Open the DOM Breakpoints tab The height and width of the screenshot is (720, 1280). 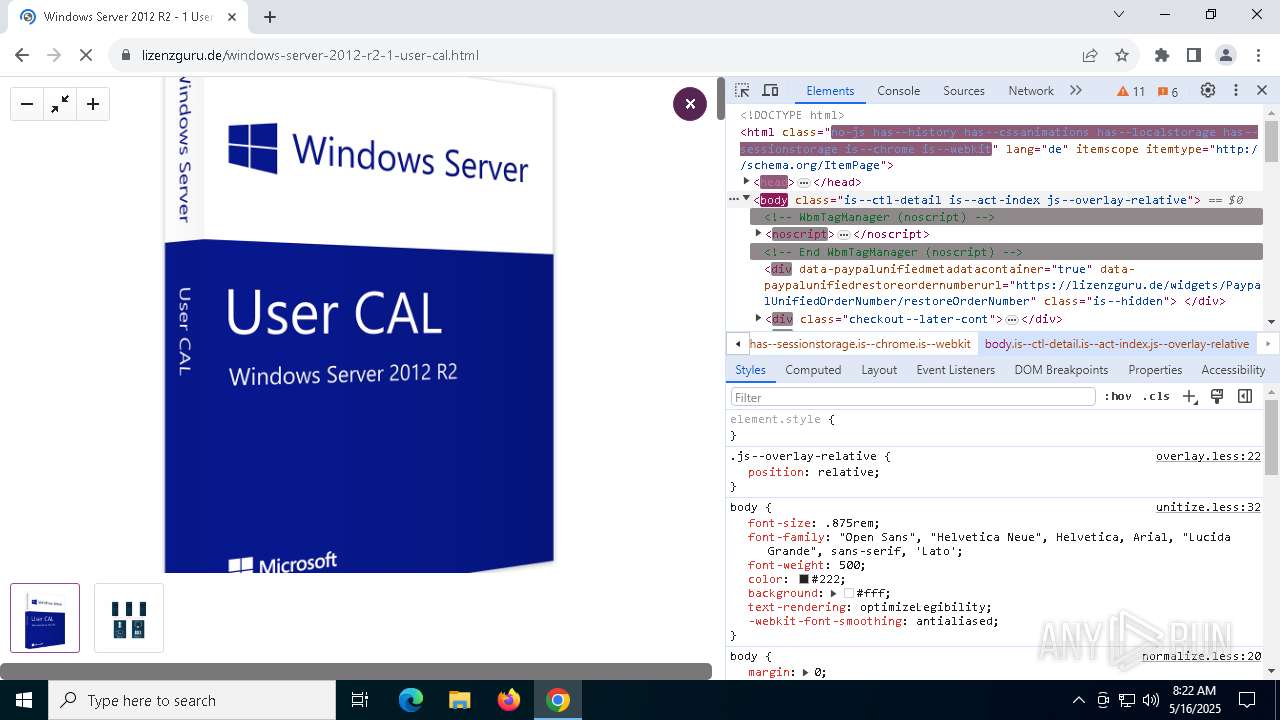[x=1061, y=369]
